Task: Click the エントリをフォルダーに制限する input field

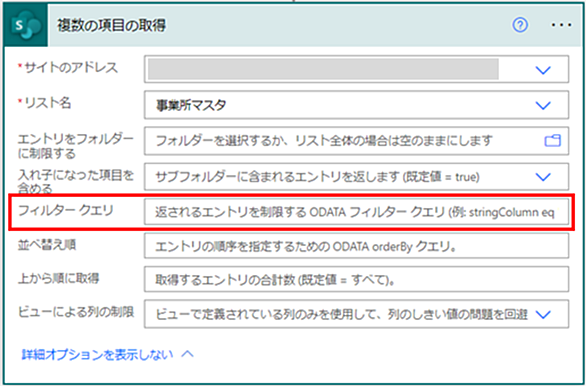Action: click(357, 141)
